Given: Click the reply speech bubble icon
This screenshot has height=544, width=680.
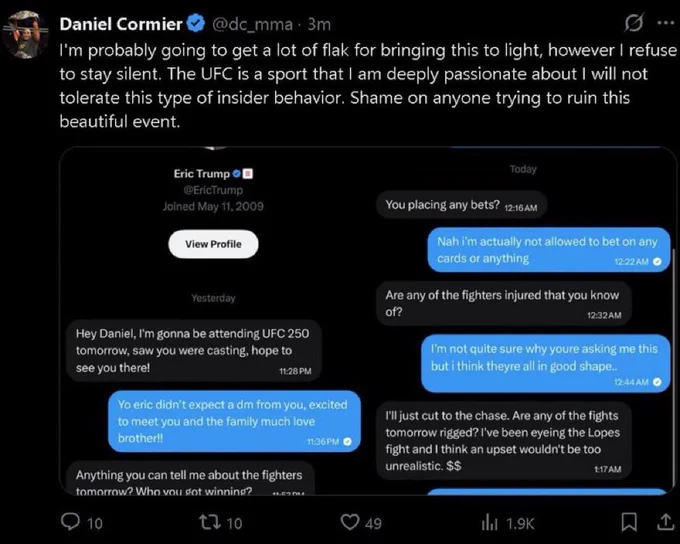Looking at the screenshot, I should [70, 522].
